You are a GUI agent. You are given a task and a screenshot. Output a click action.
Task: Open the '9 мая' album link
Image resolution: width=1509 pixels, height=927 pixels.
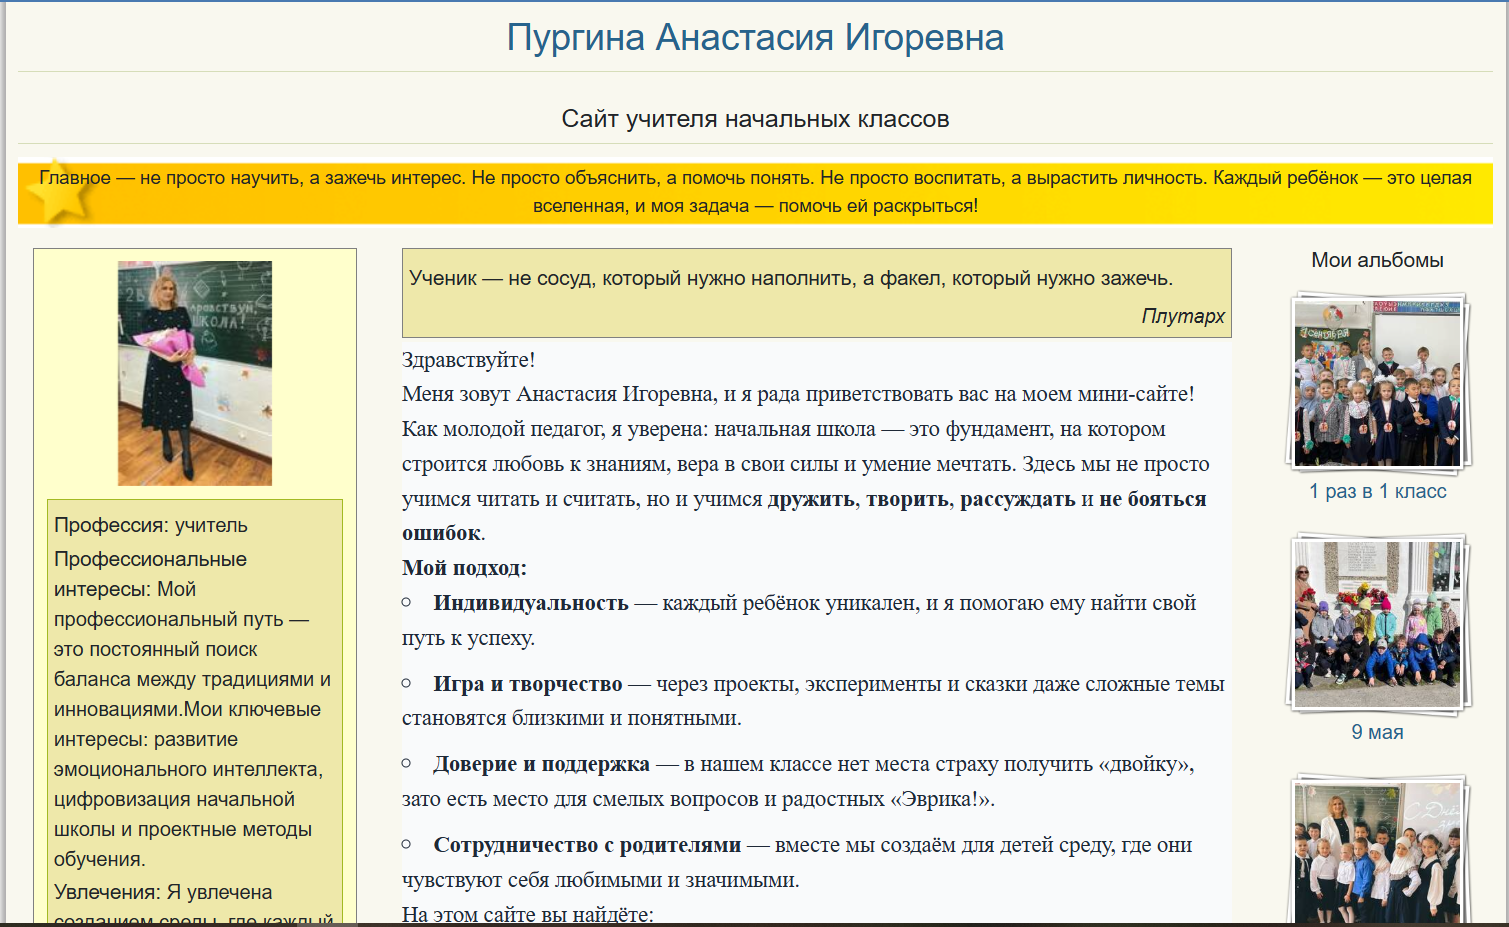pos(1377,732)
